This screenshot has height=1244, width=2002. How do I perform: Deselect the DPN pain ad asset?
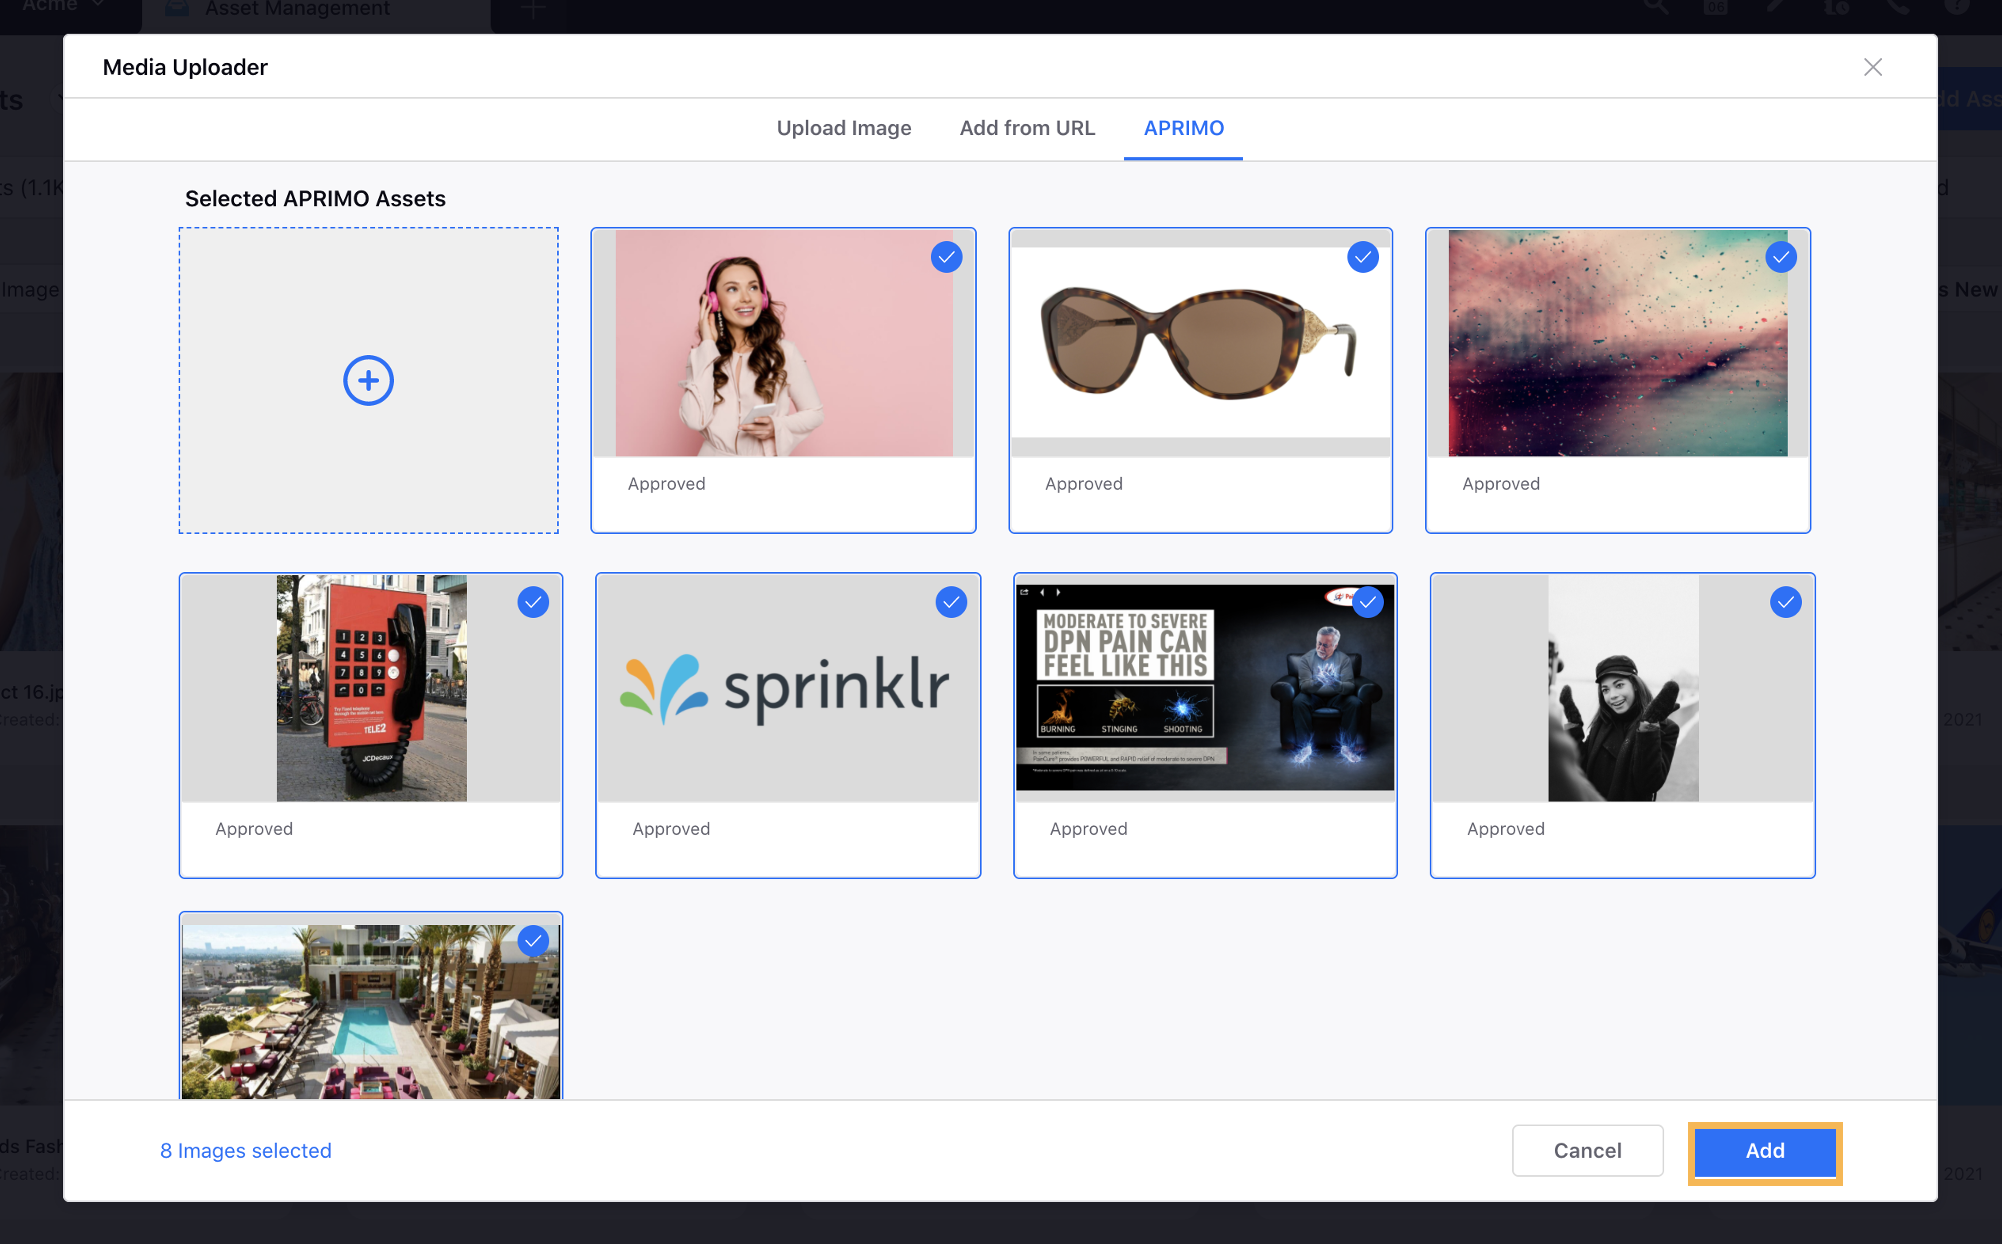(x=1368, y=602)
